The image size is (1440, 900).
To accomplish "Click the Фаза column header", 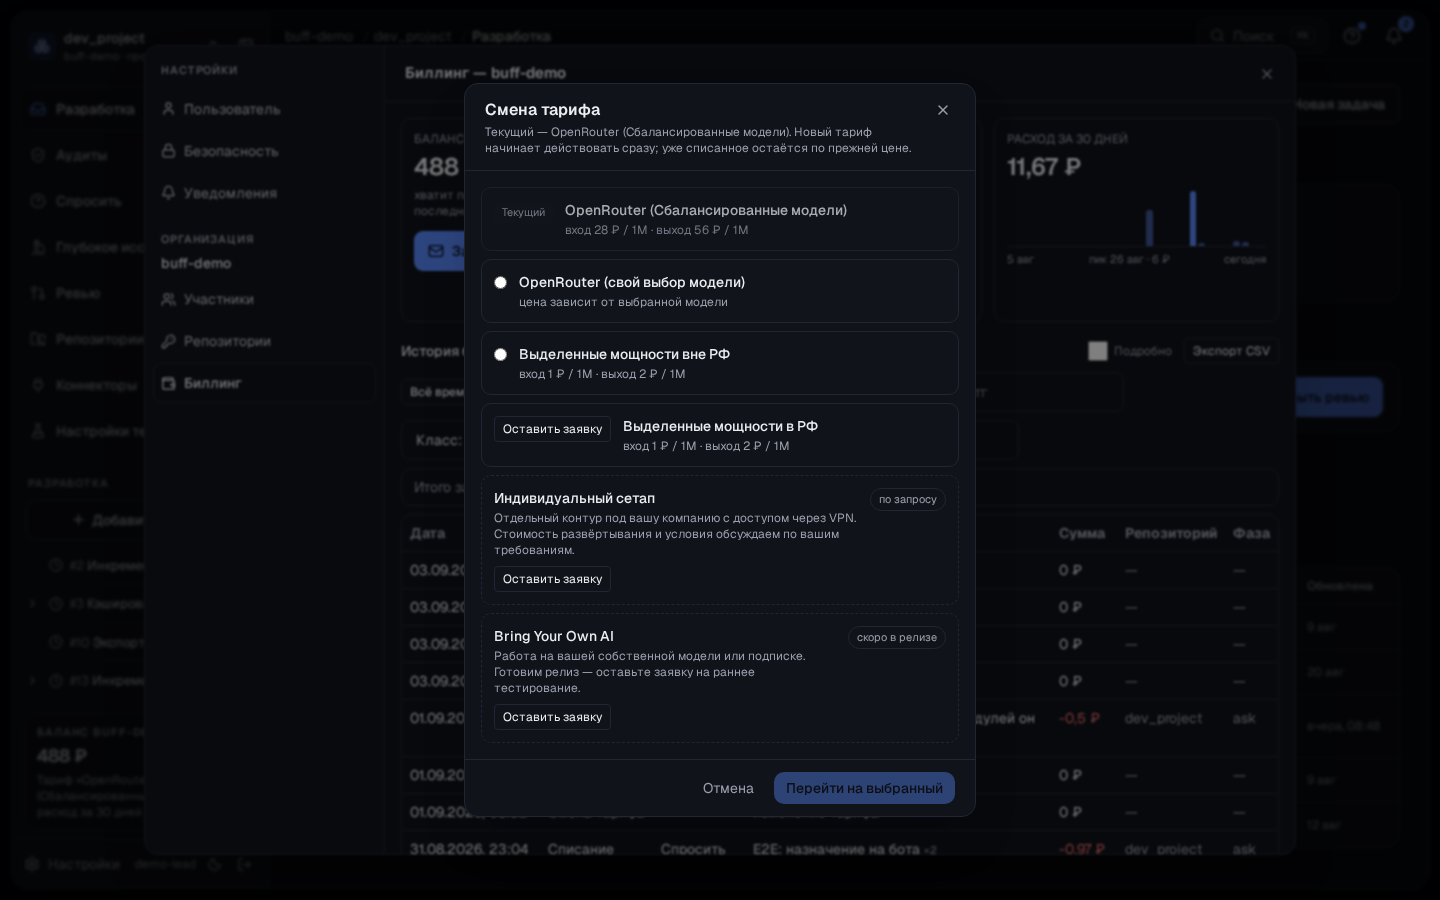I will (x=1252, y=533).
